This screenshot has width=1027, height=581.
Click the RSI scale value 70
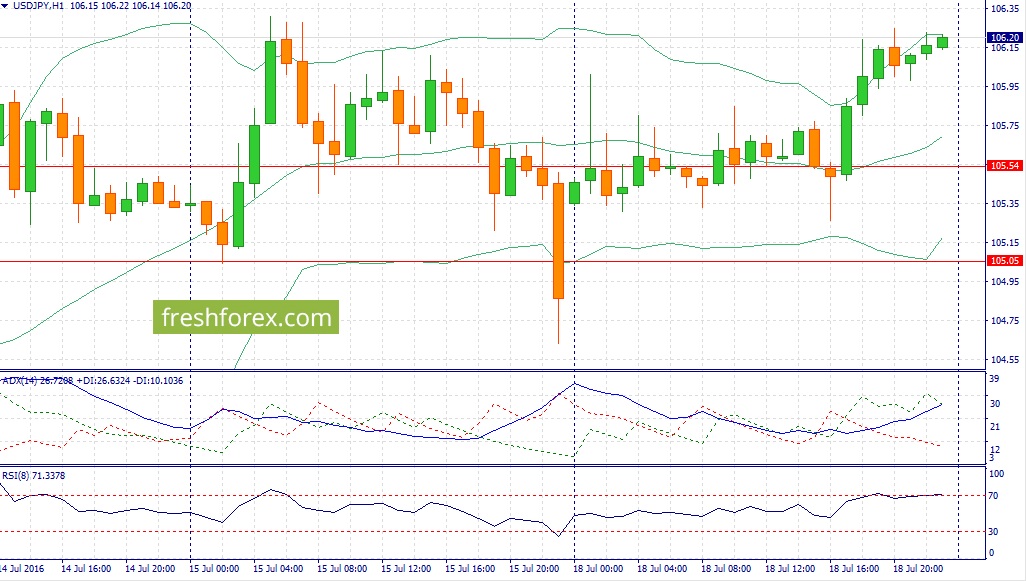click(994, 496)
